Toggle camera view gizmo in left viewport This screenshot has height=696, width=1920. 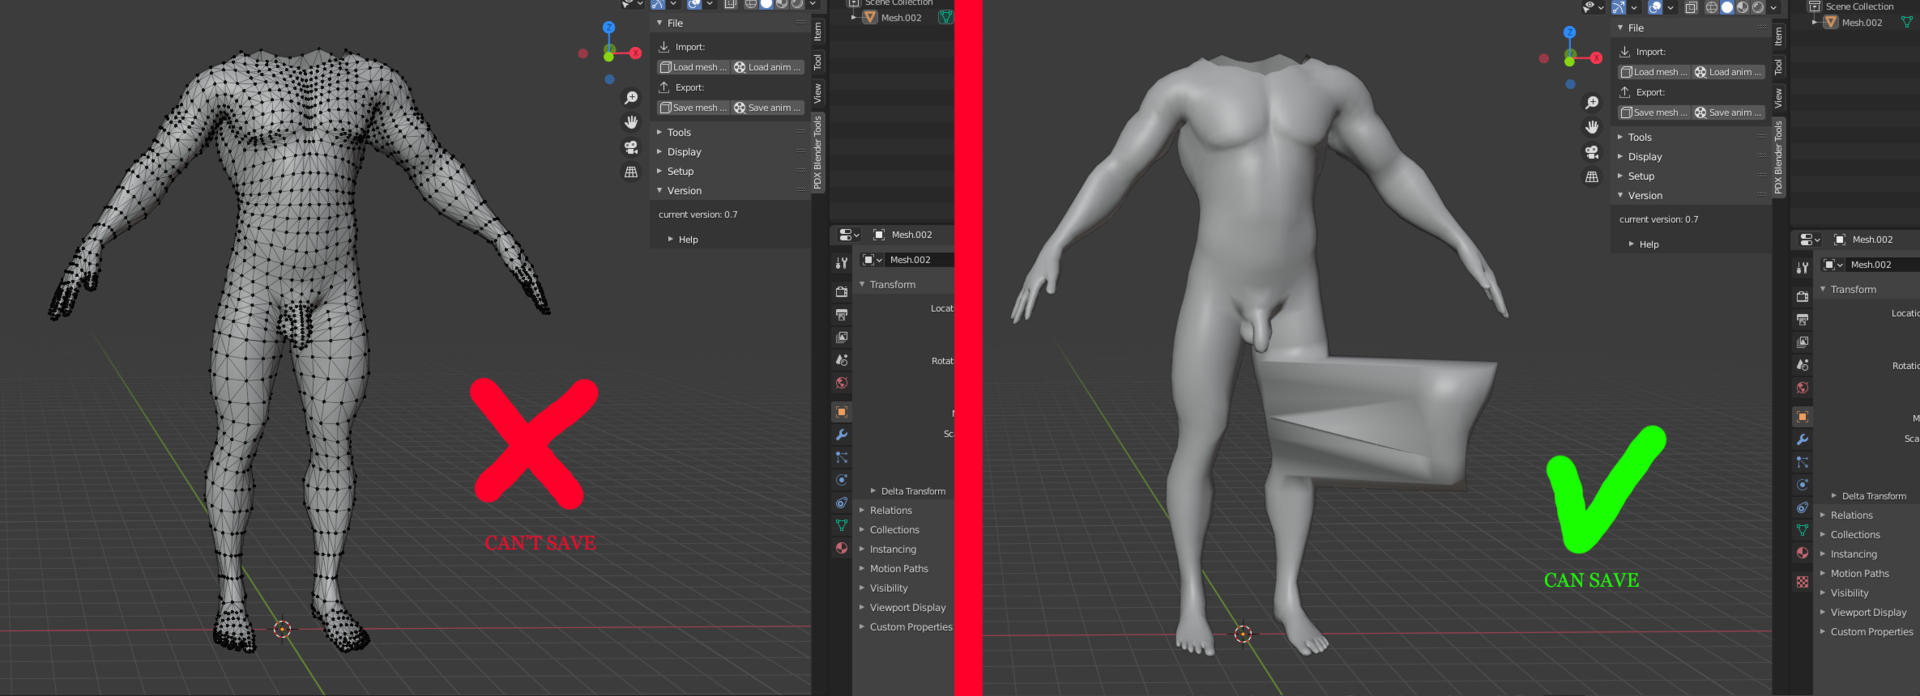coord(631,147)
